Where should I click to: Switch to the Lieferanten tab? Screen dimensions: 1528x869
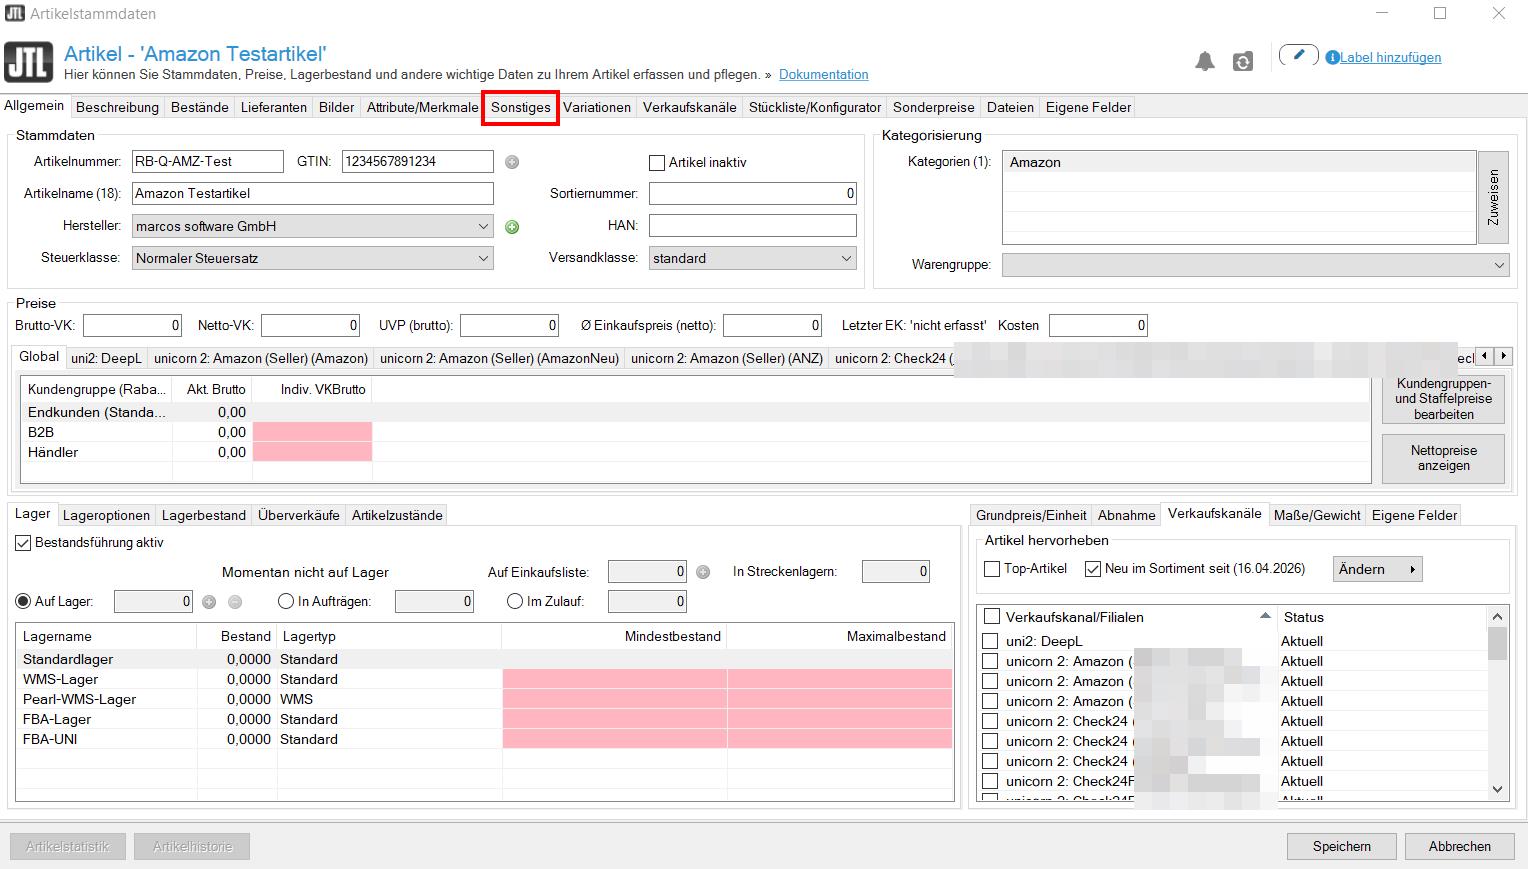274,107
